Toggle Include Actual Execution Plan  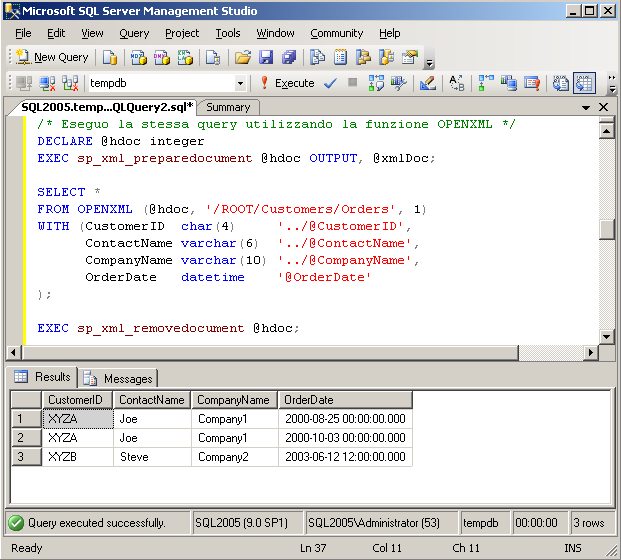point(486,83)
